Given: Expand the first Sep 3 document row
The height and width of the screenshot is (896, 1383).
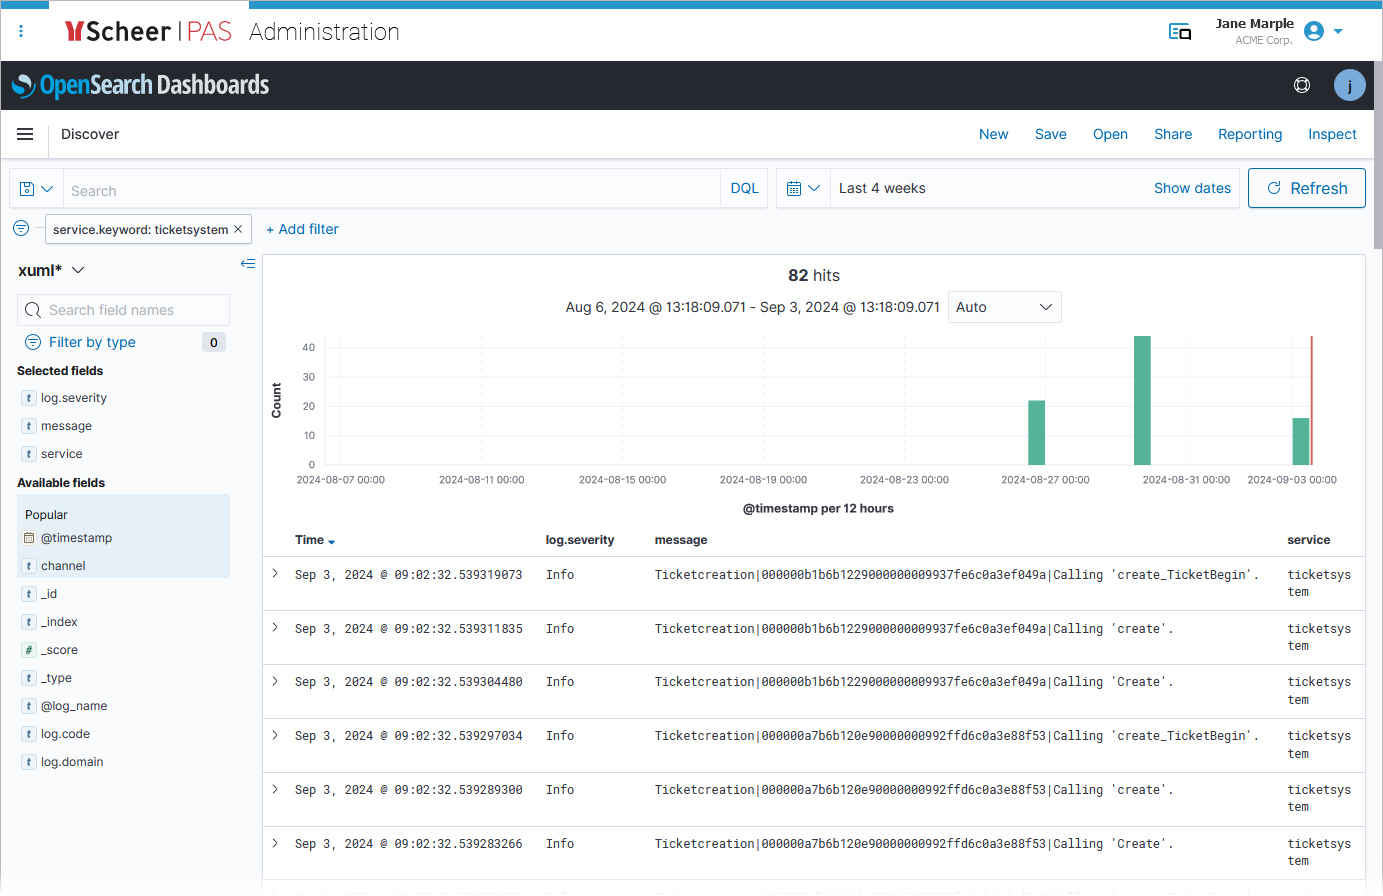Looking at the screenshot, I should click(277, 574).
